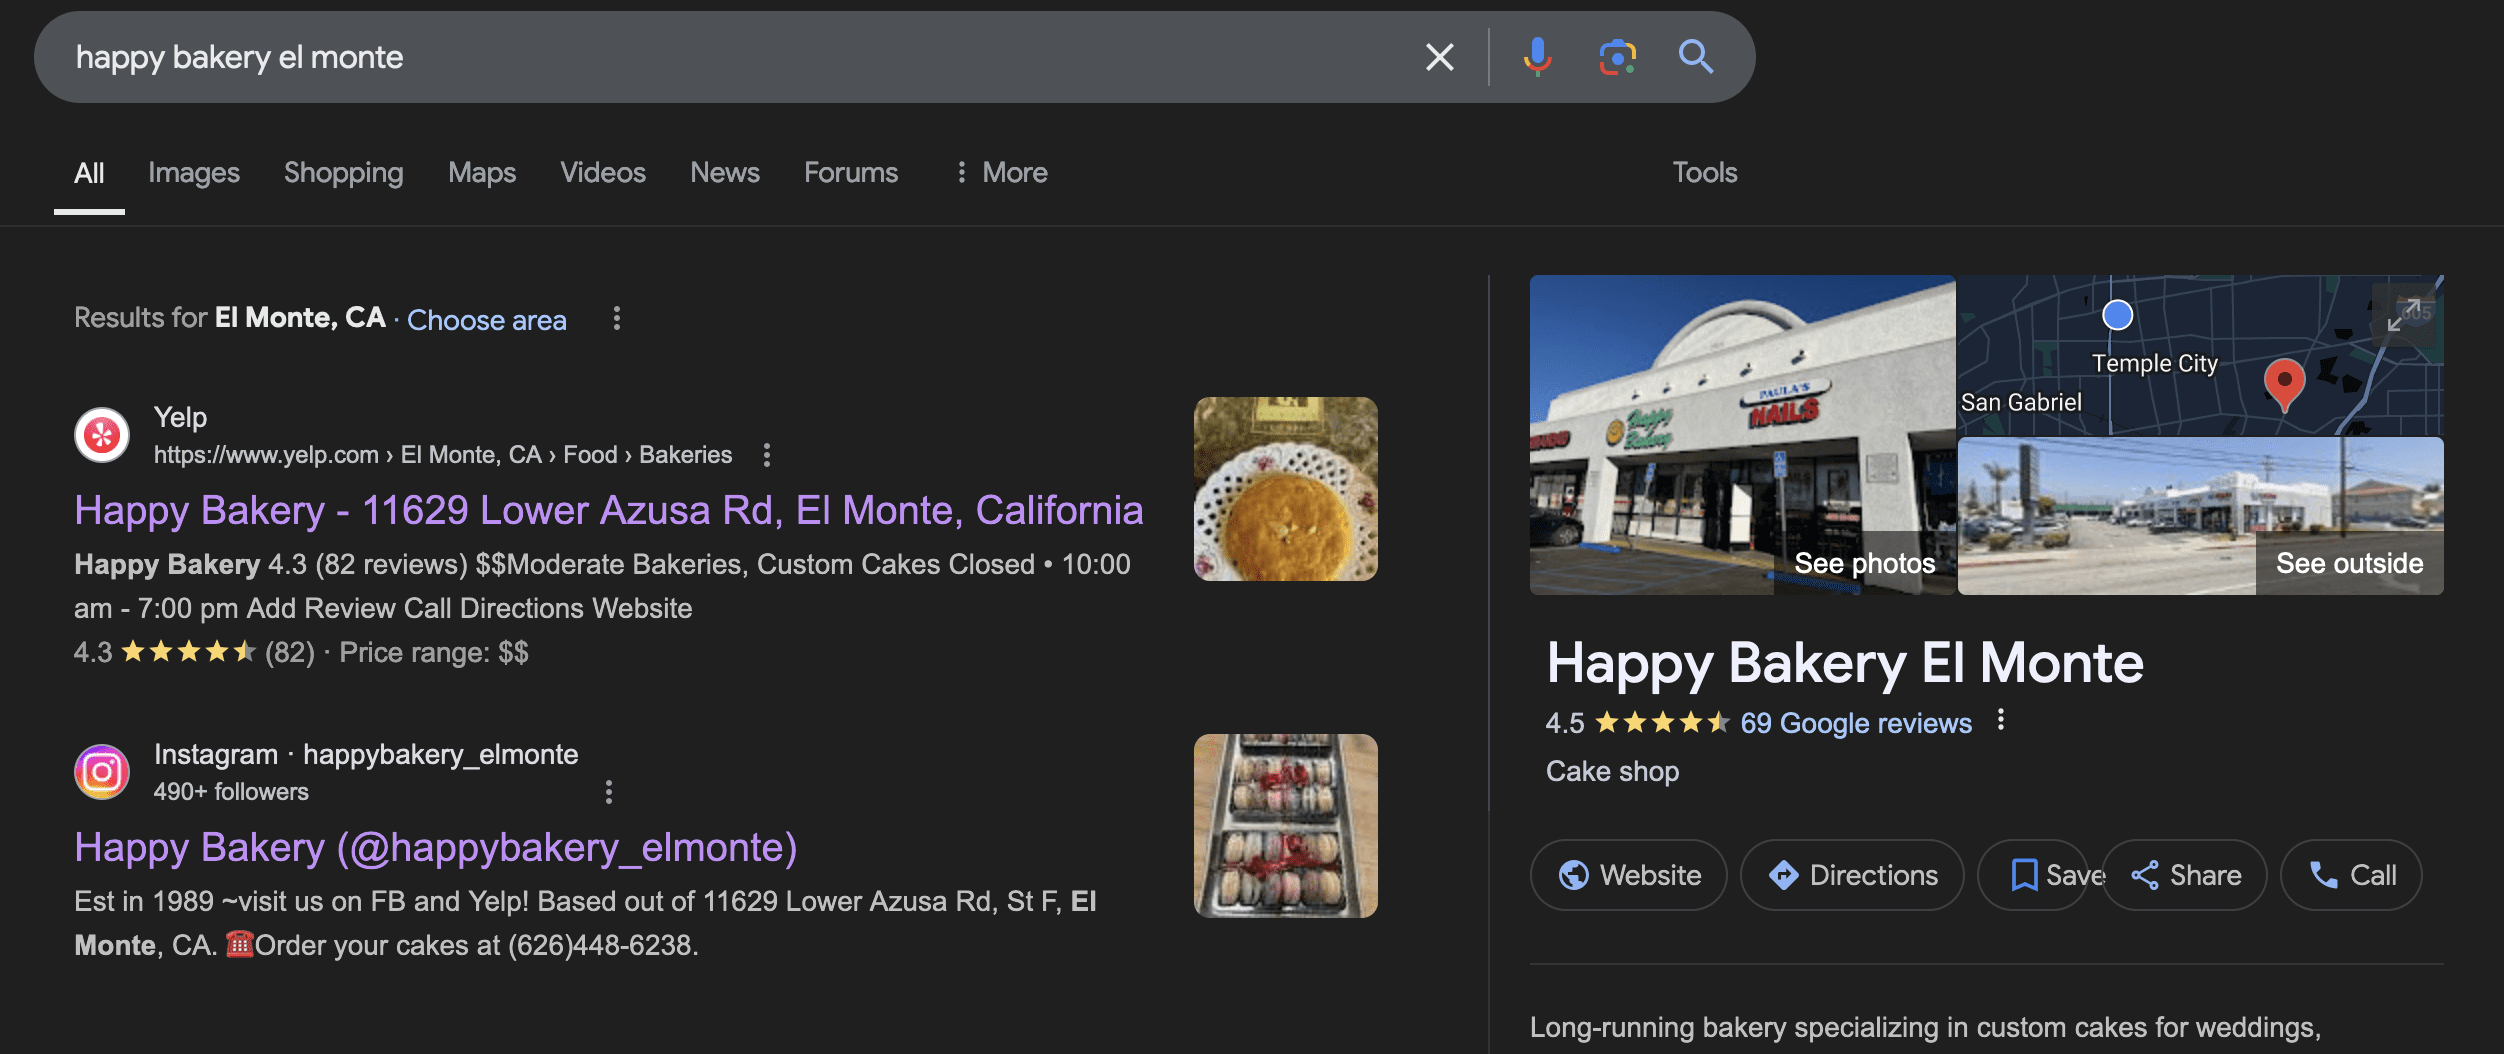Open More search filters dropdown
This screenshot has width=2504, height=1054.
pos(1001,173)
